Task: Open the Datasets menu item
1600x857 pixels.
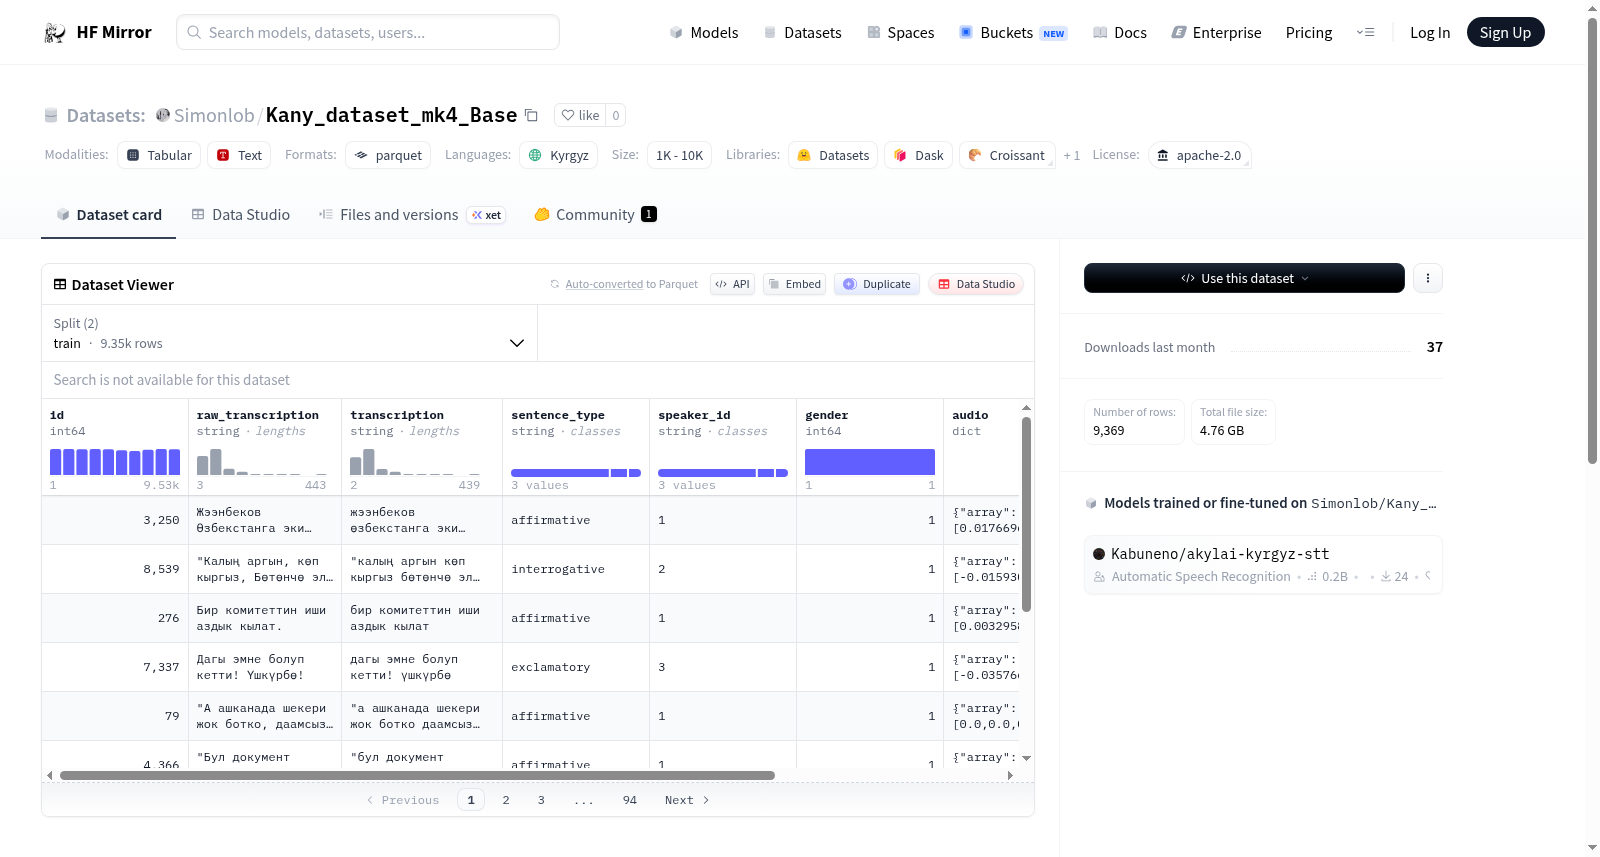Action: 802,33
